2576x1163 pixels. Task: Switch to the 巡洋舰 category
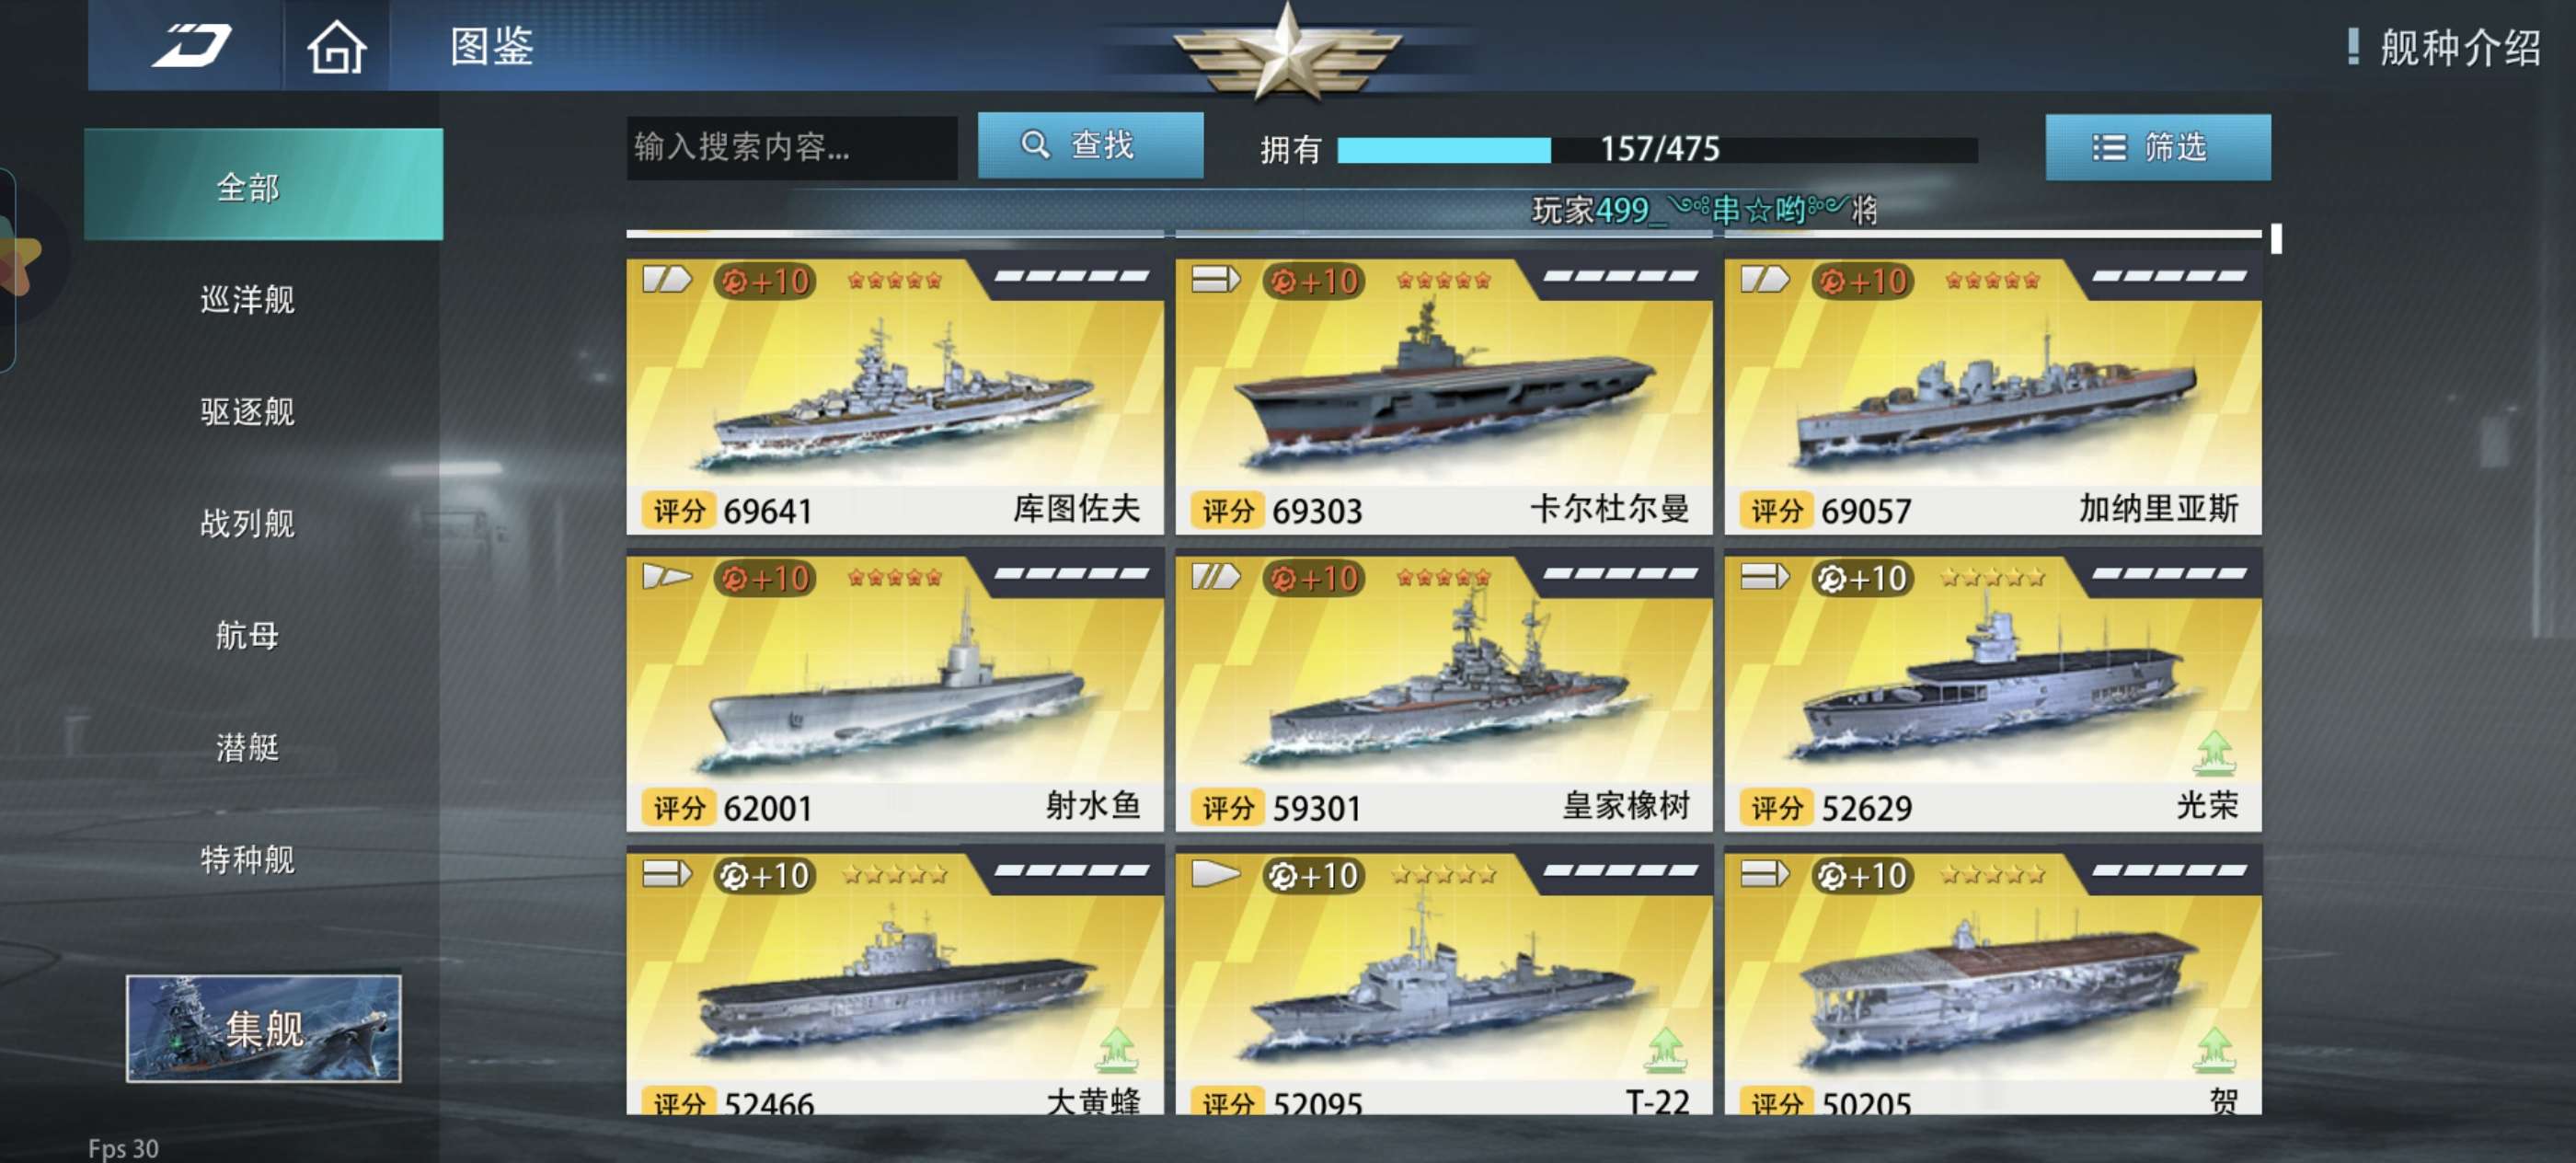247,299
